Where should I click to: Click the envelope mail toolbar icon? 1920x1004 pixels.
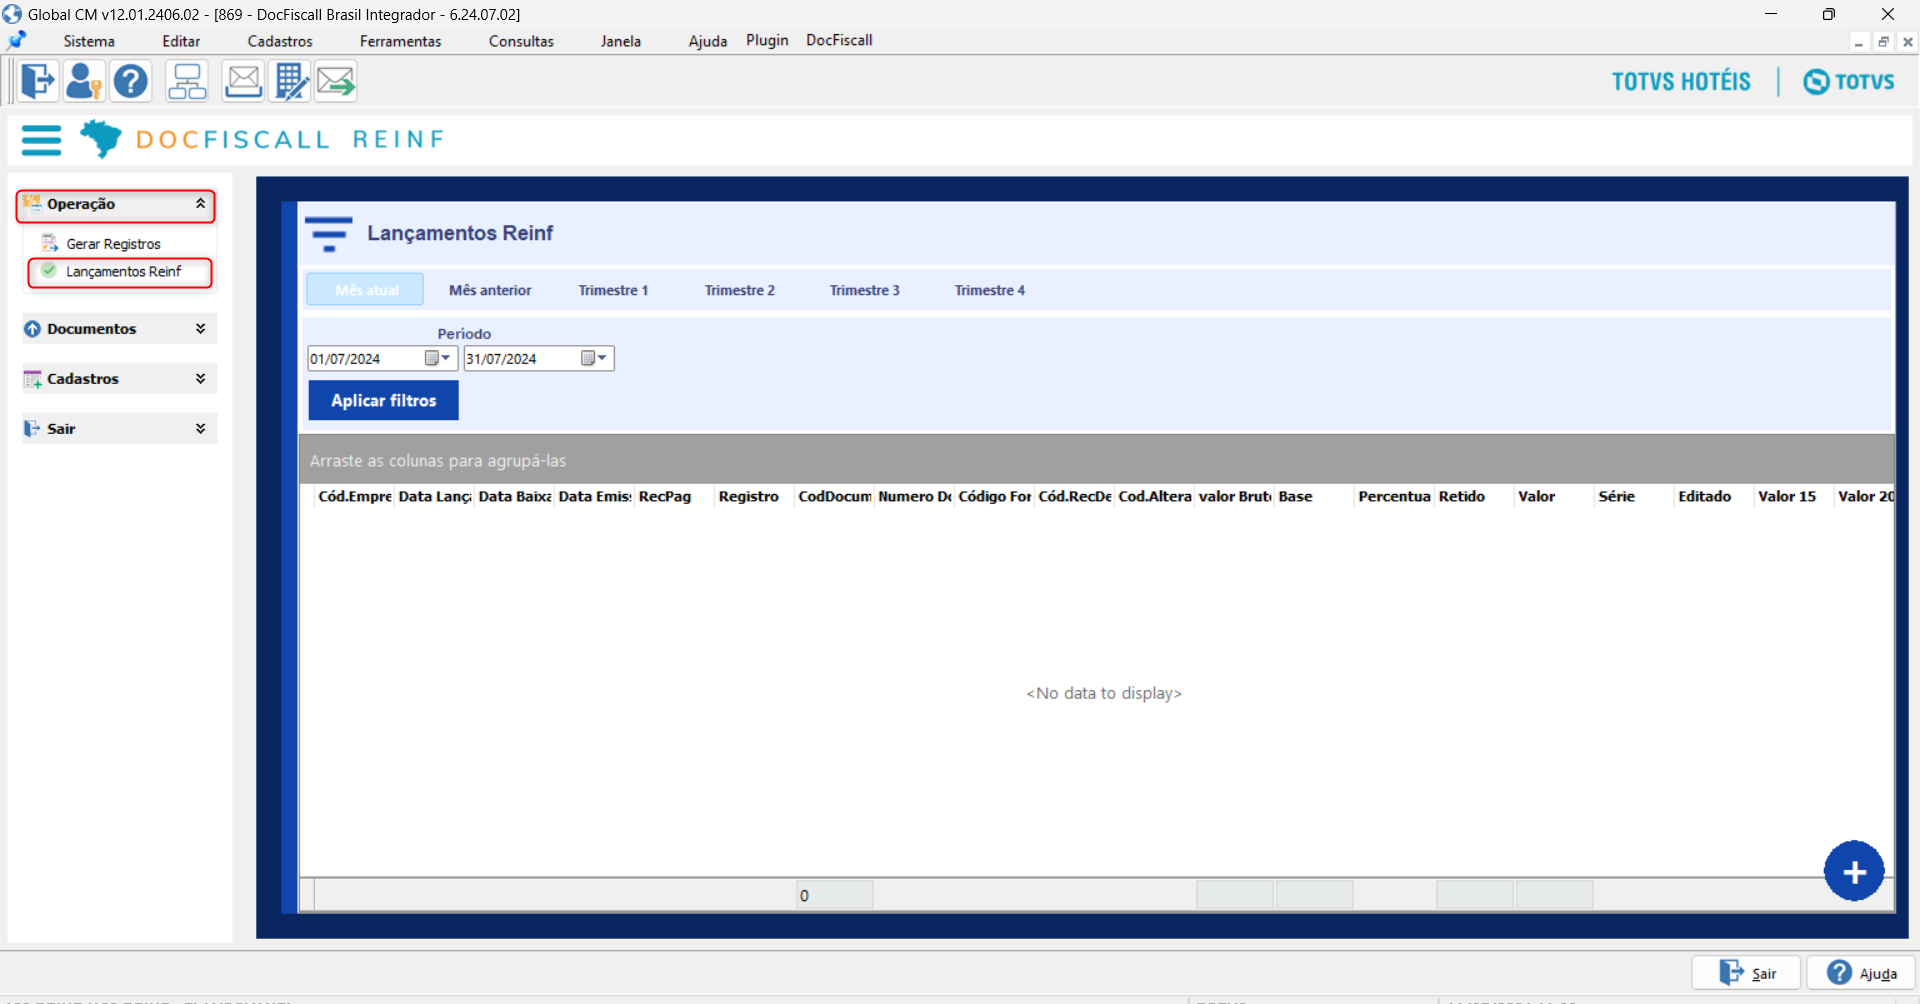[x=243, y=81]
